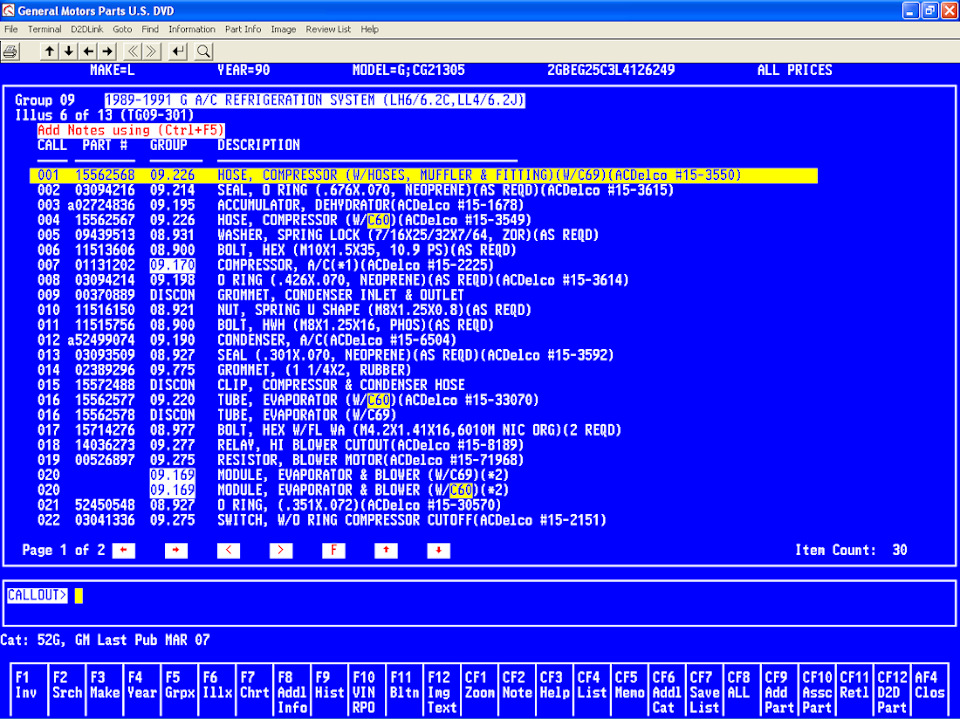Click the up arrow toolbar button
960x719 pixels.
coord(49,51)
